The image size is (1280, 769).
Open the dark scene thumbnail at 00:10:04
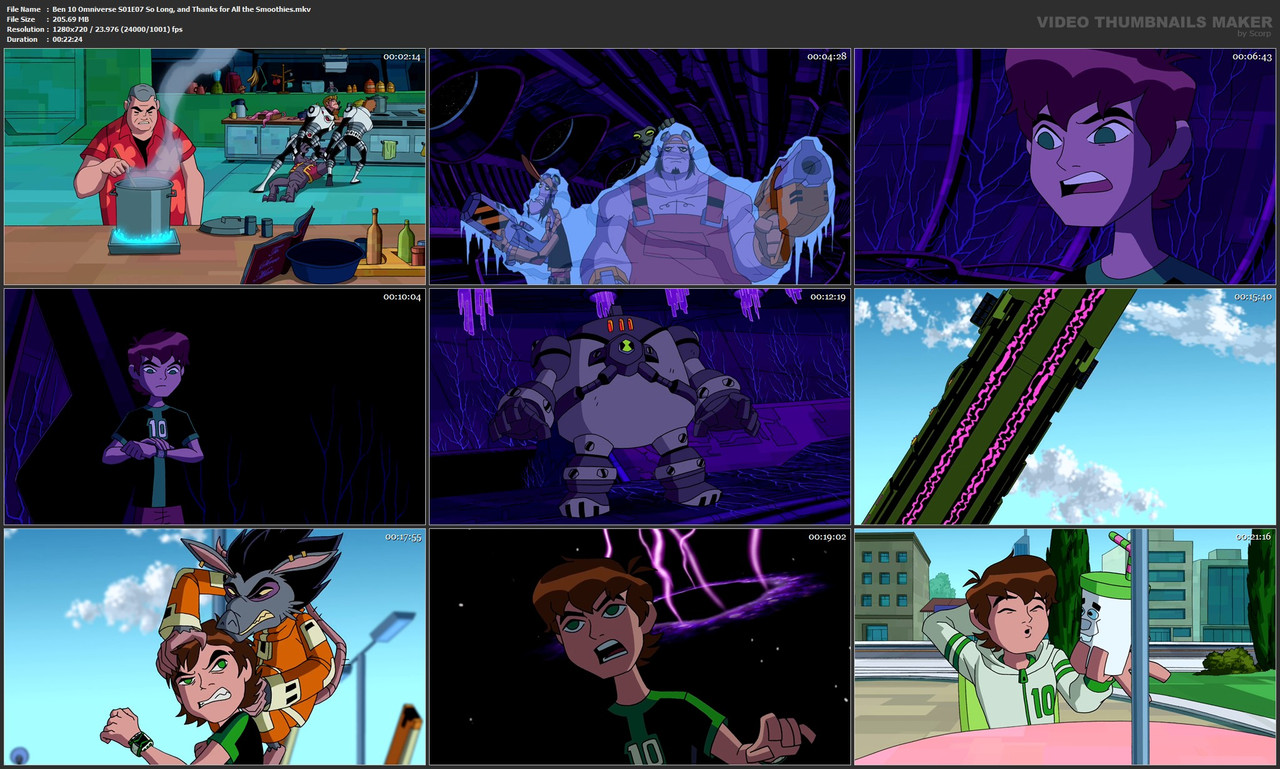[213, 407]
